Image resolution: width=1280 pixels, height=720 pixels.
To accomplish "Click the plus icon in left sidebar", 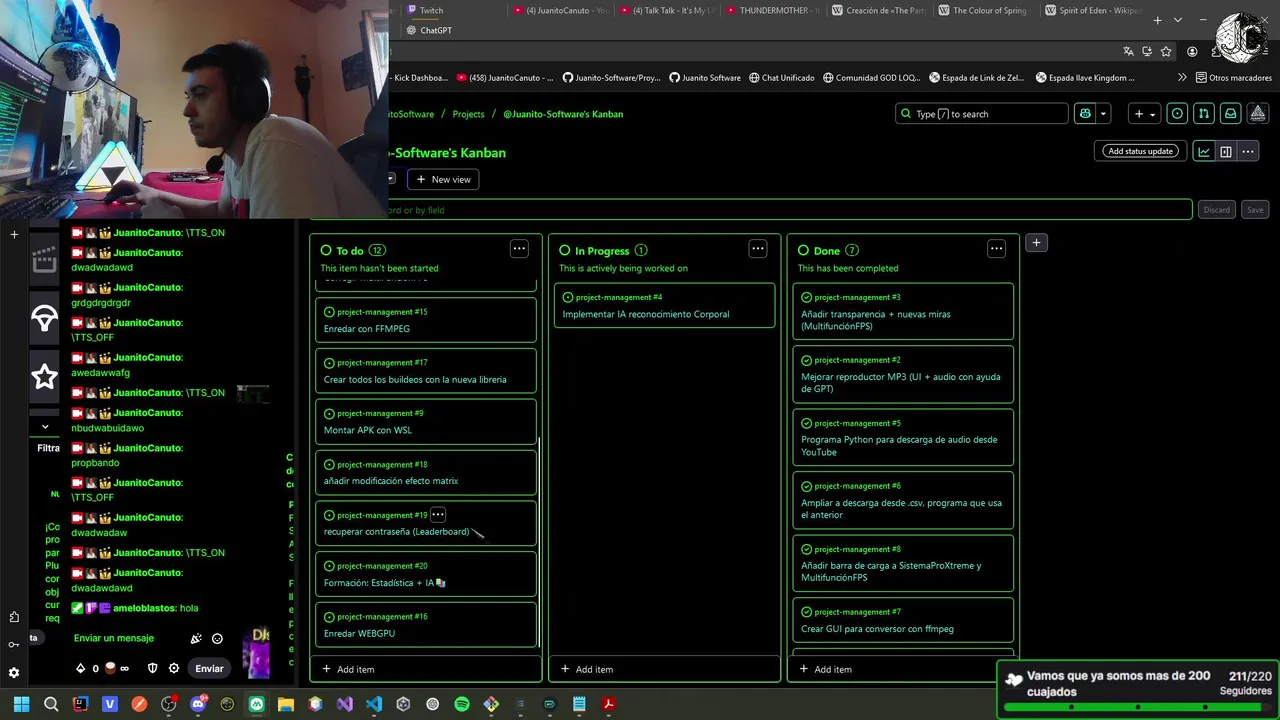I will 14,234.
